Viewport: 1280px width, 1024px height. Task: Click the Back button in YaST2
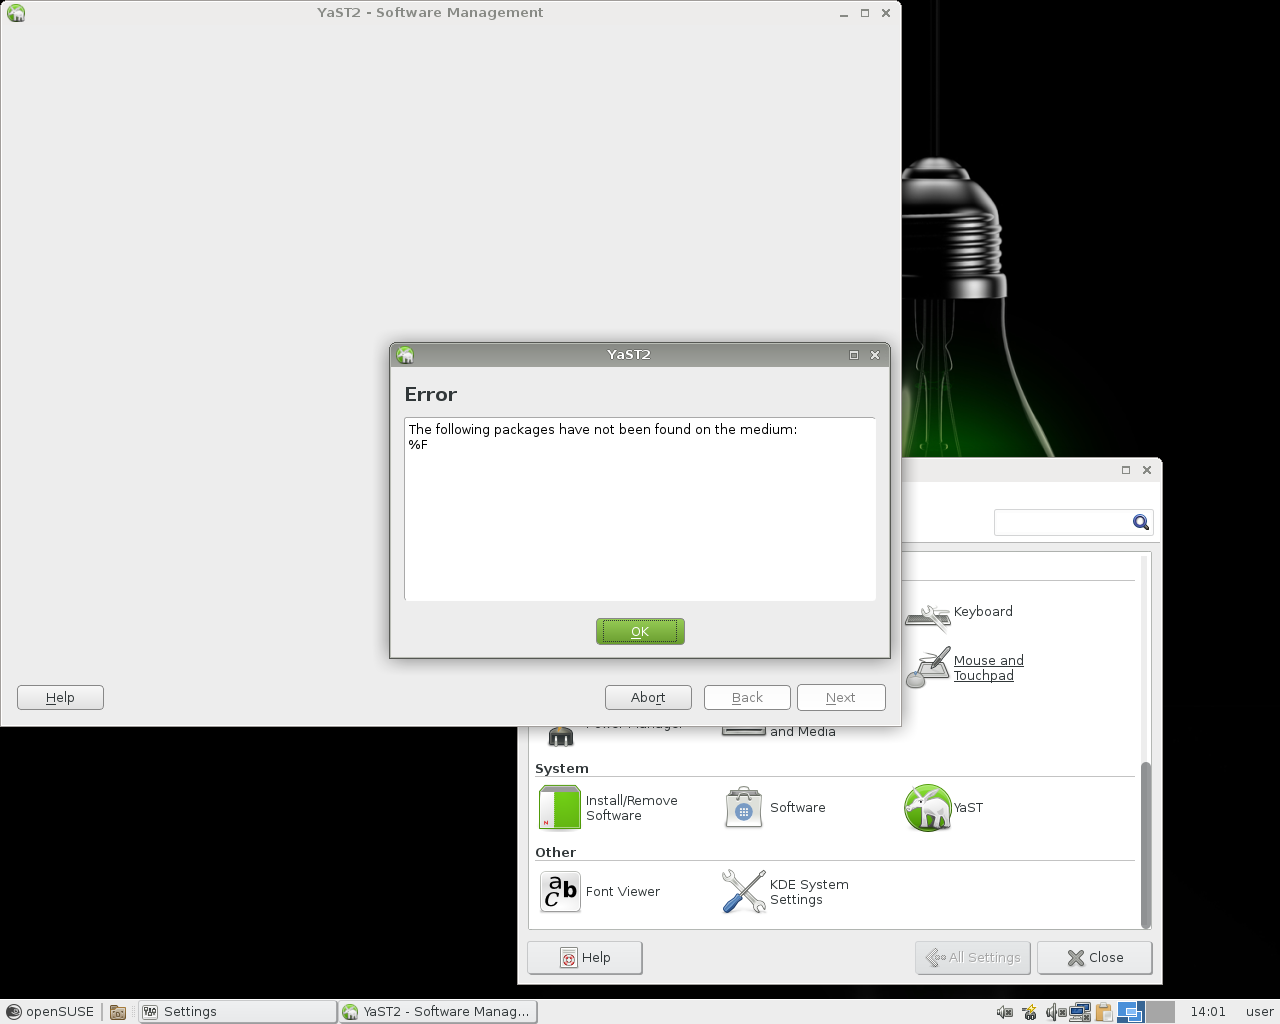(x=747, y=697)
